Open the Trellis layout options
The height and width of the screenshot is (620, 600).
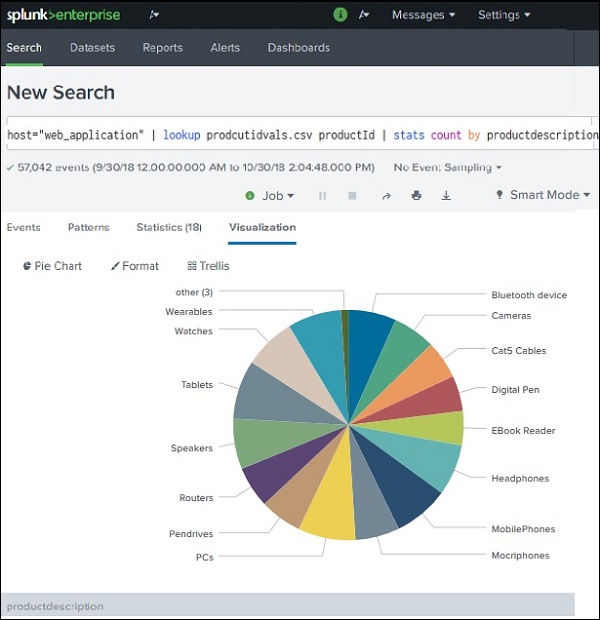208,266
